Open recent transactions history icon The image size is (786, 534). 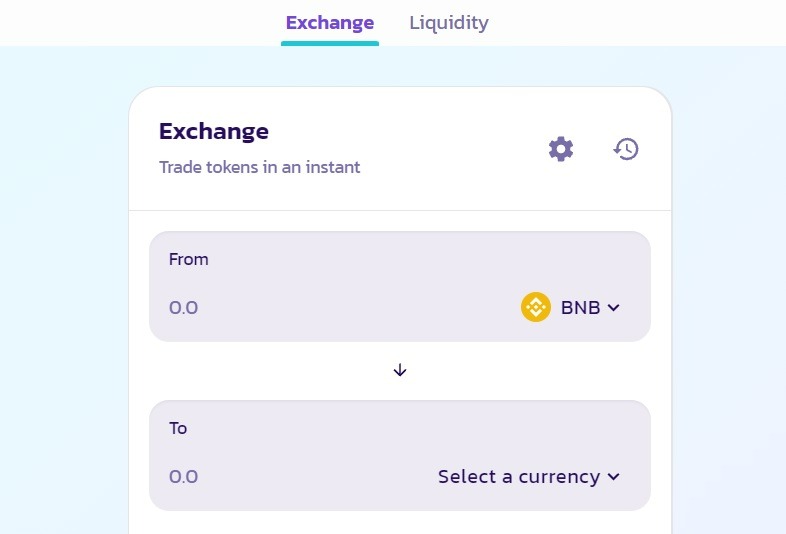point(626,149)
